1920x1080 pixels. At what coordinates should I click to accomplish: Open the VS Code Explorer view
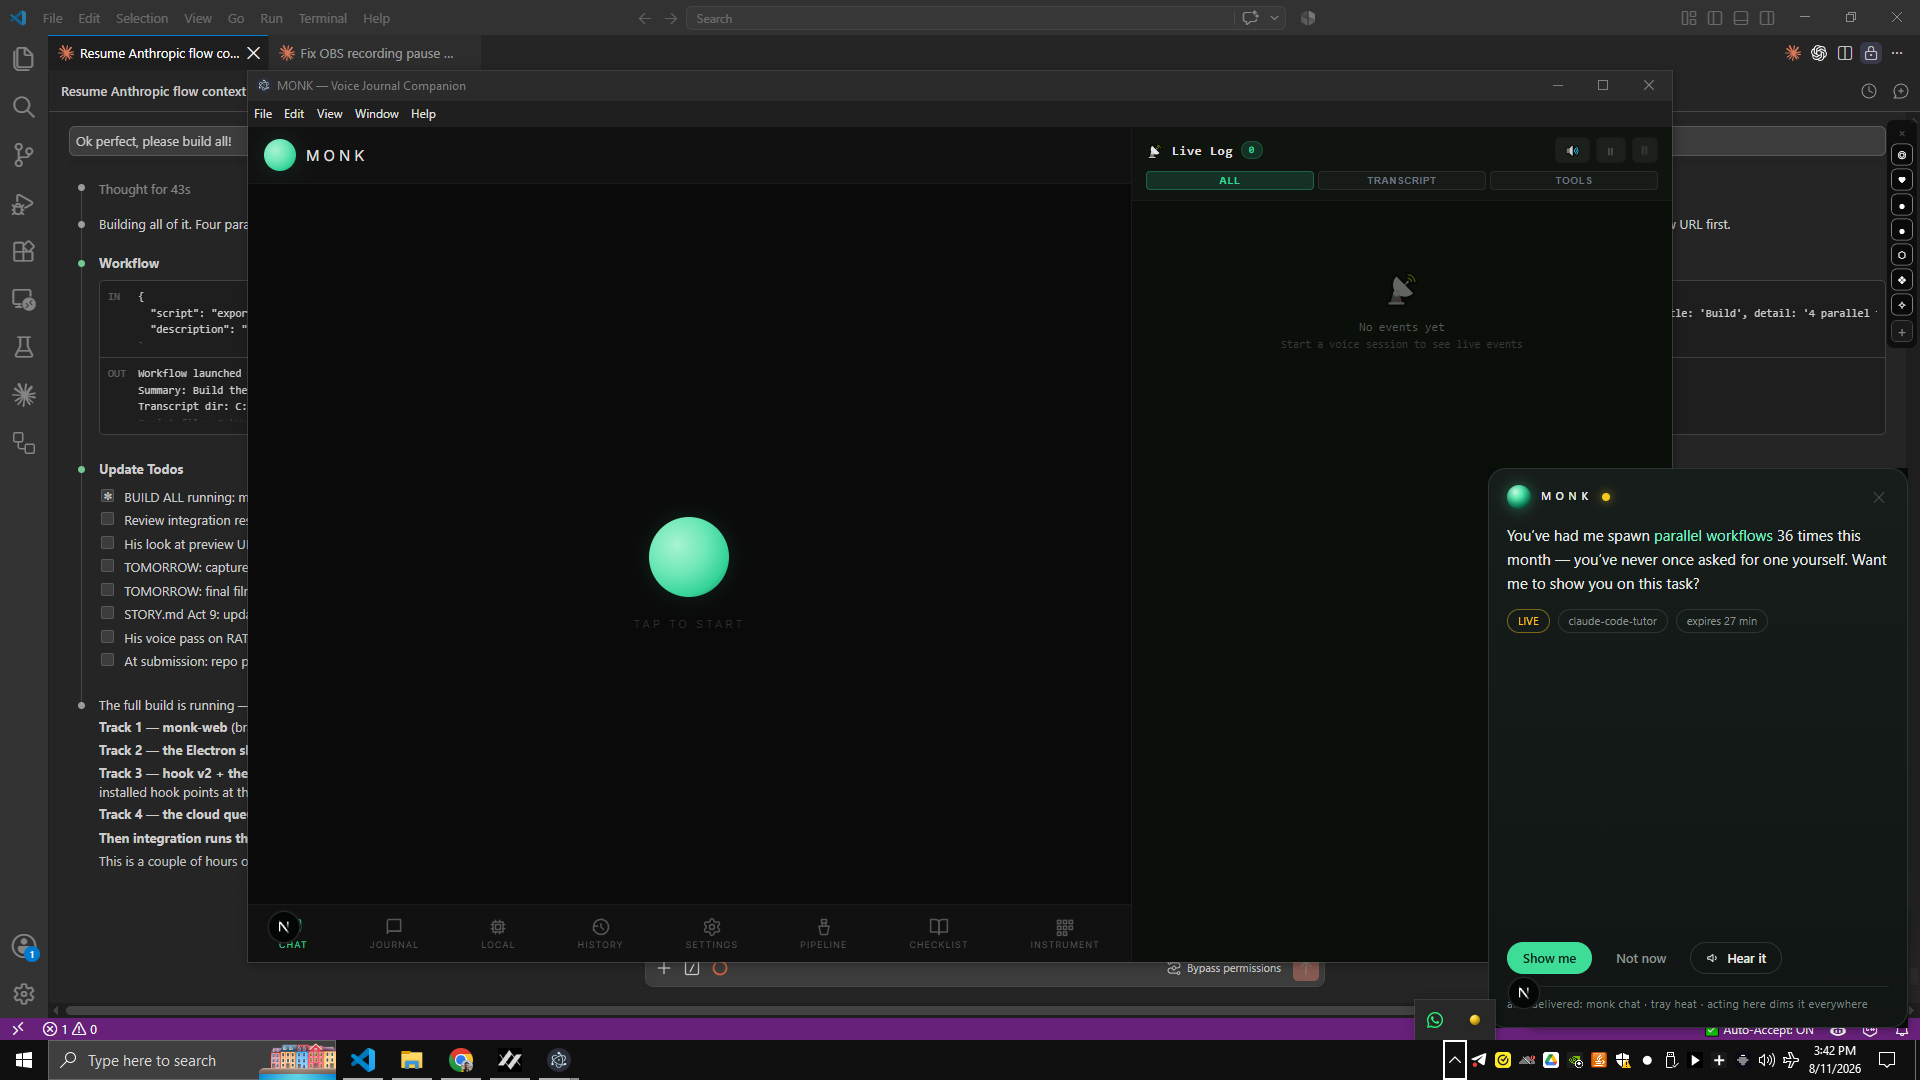click(24, 59)
